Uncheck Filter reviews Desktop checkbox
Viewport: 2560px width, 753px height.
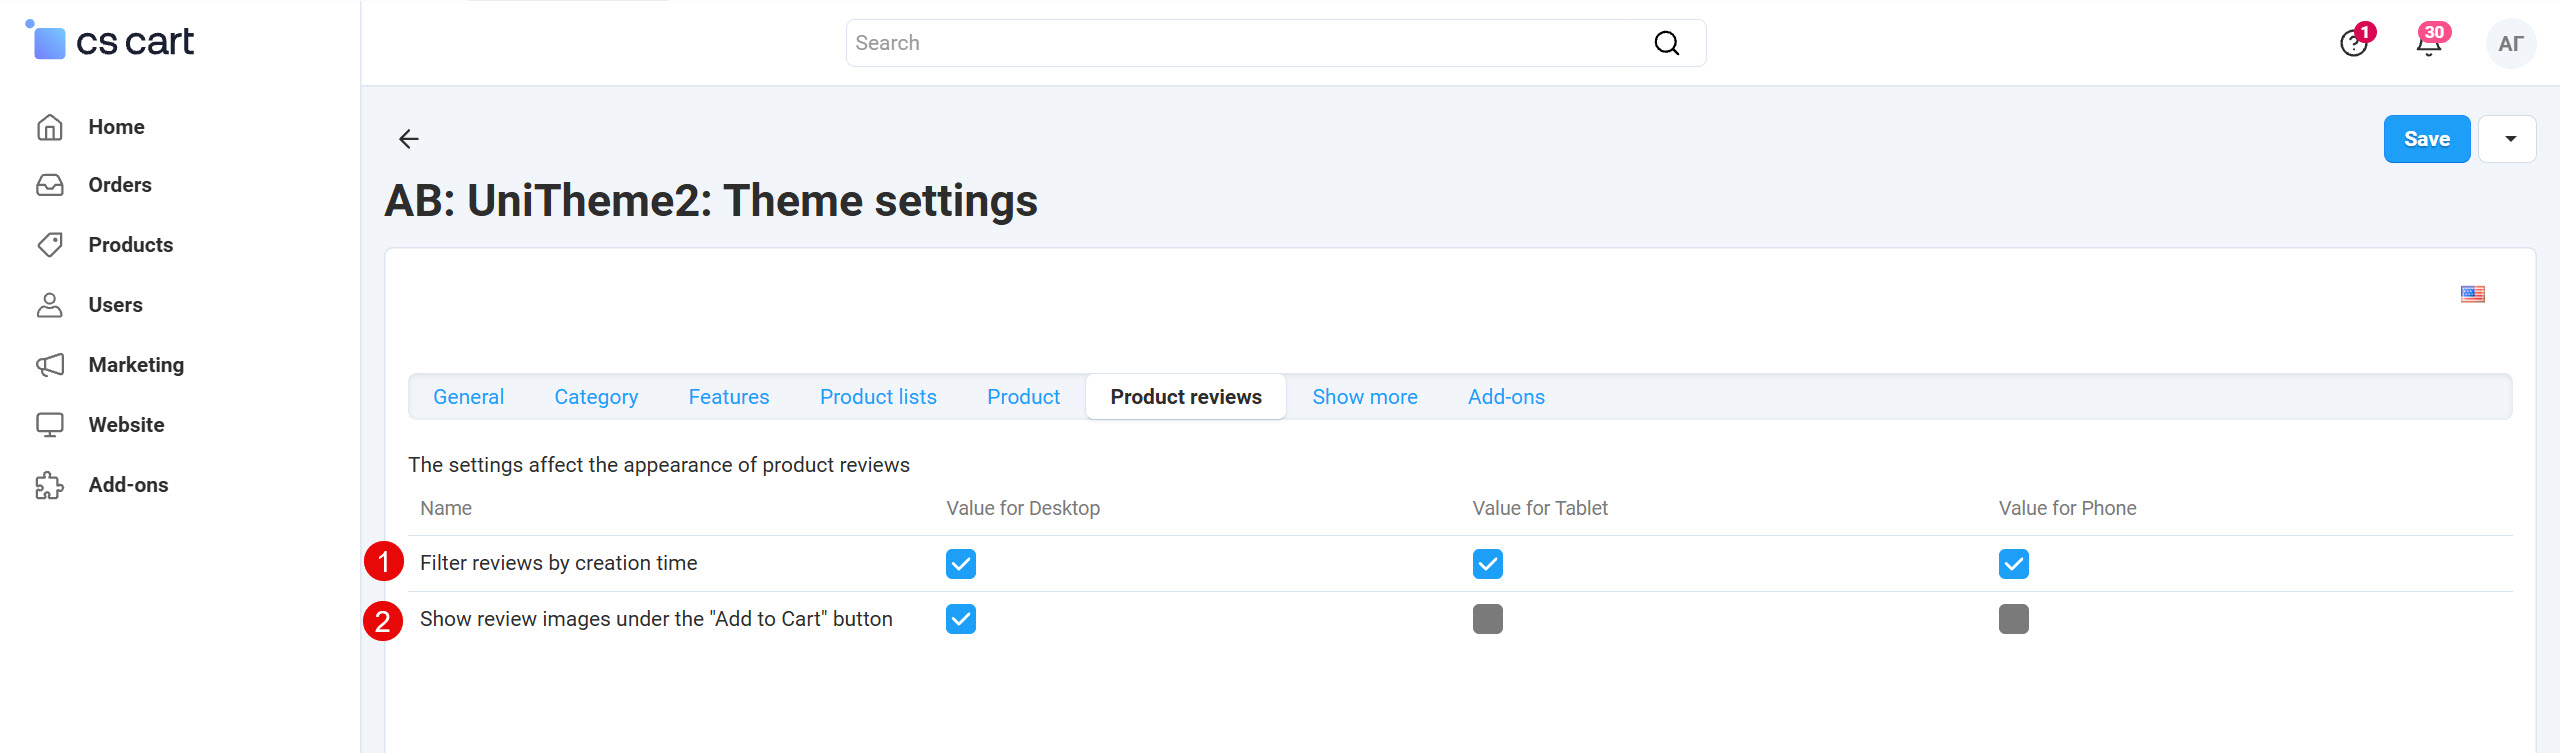[961, 564]
